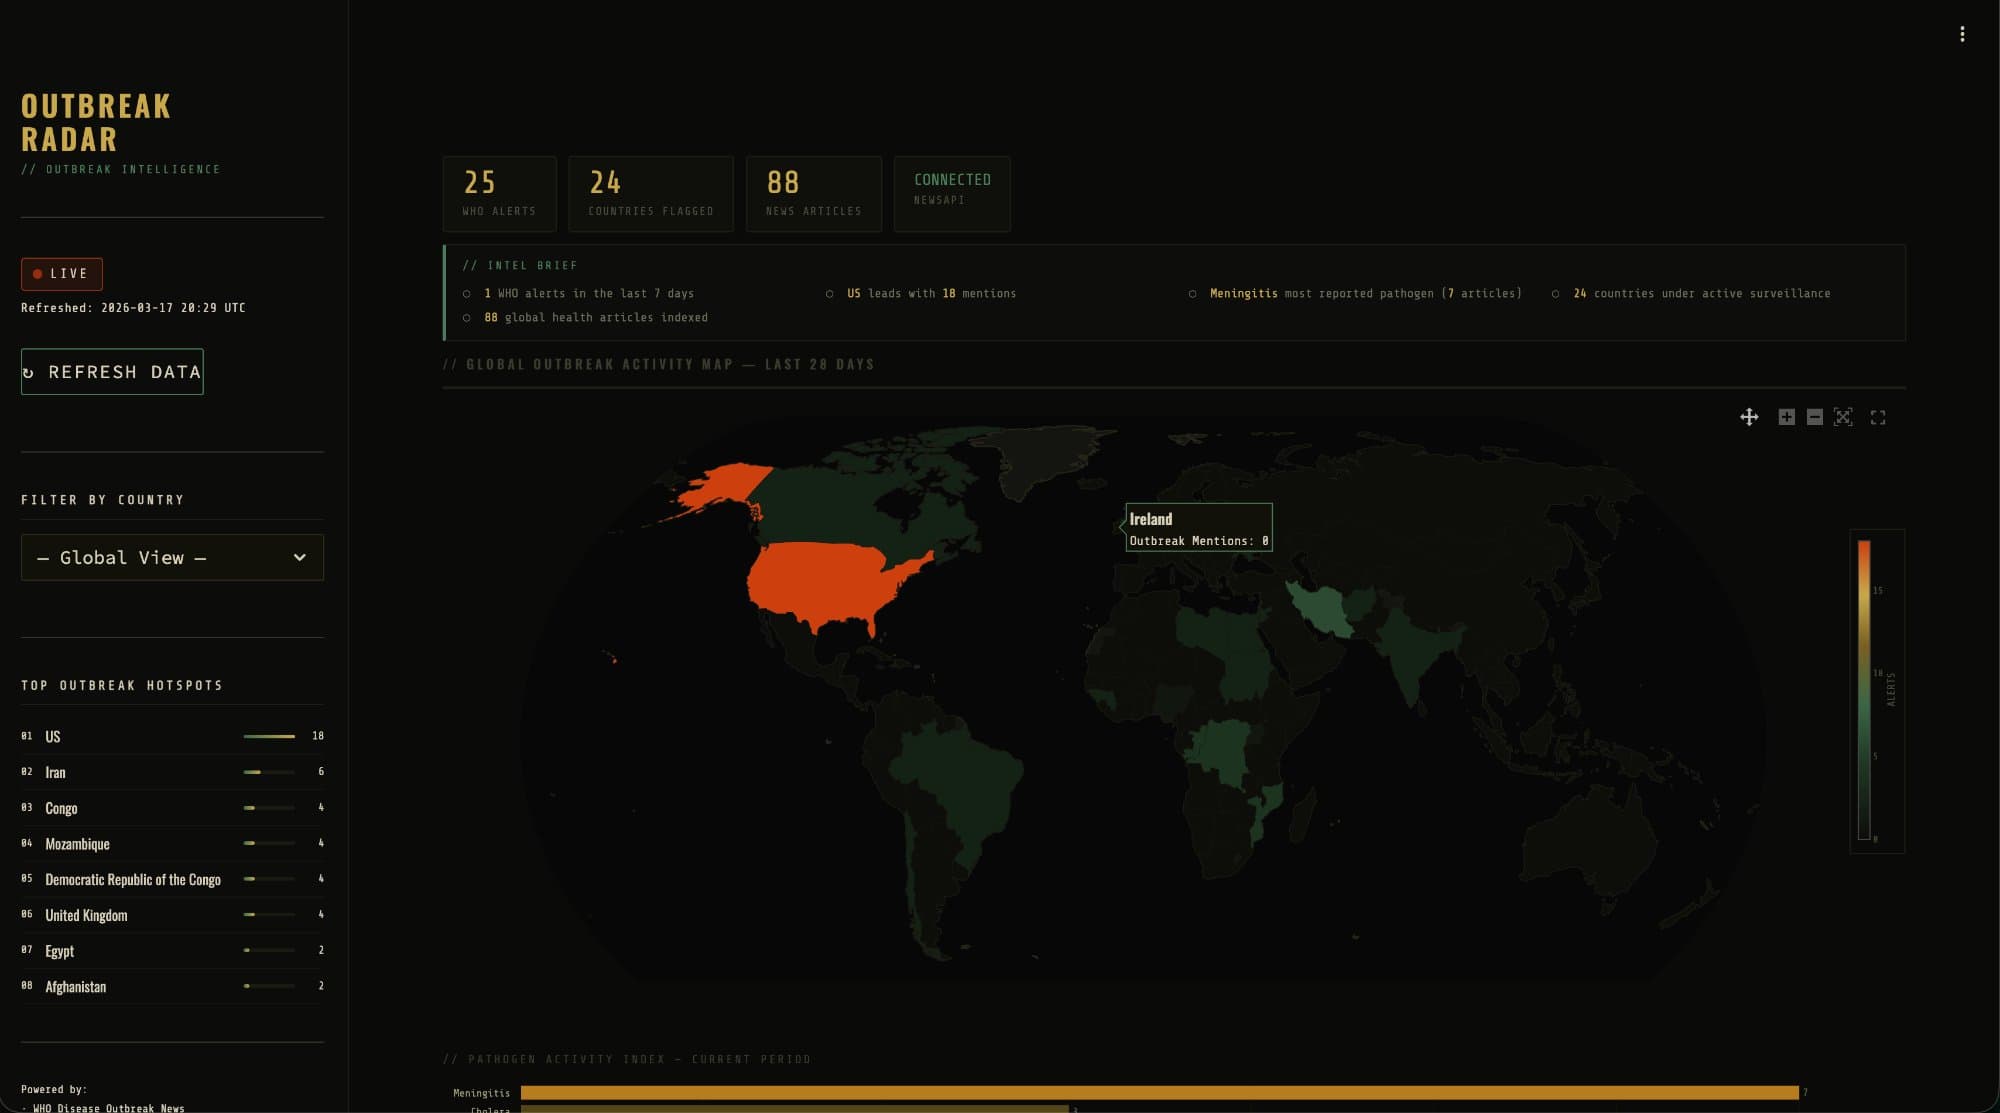
Task: Click the CONNECTED NewsAPI status card
Action: click(951, 193)
